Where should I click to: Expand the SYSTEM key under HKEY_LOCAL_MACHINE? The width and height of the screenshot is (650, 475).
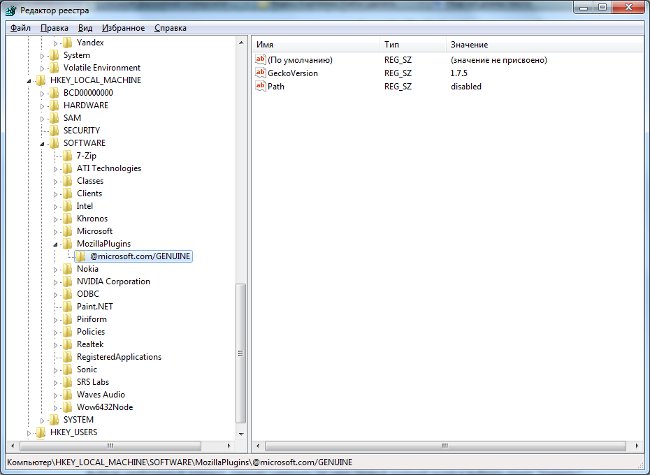[42, 420]
